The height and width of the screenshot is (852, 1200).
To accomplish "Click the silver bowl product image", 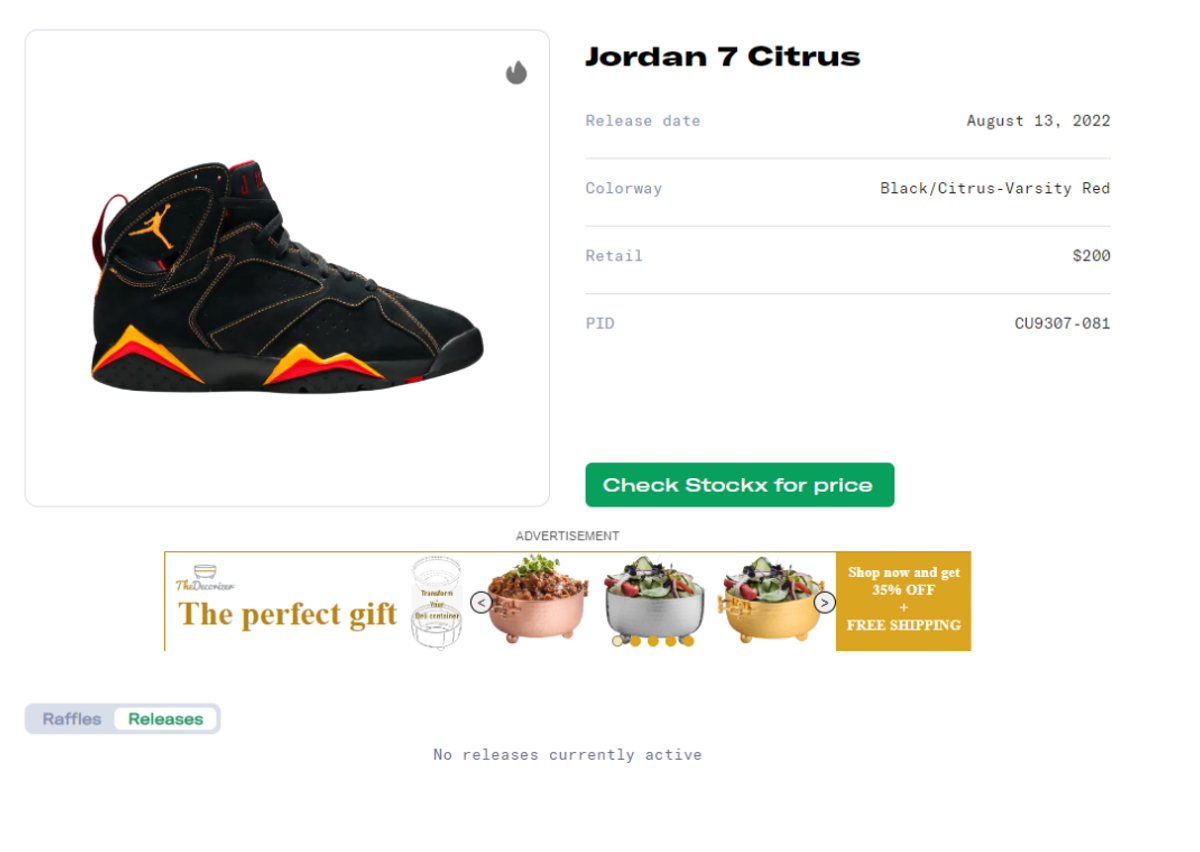I will pos(653,600).
